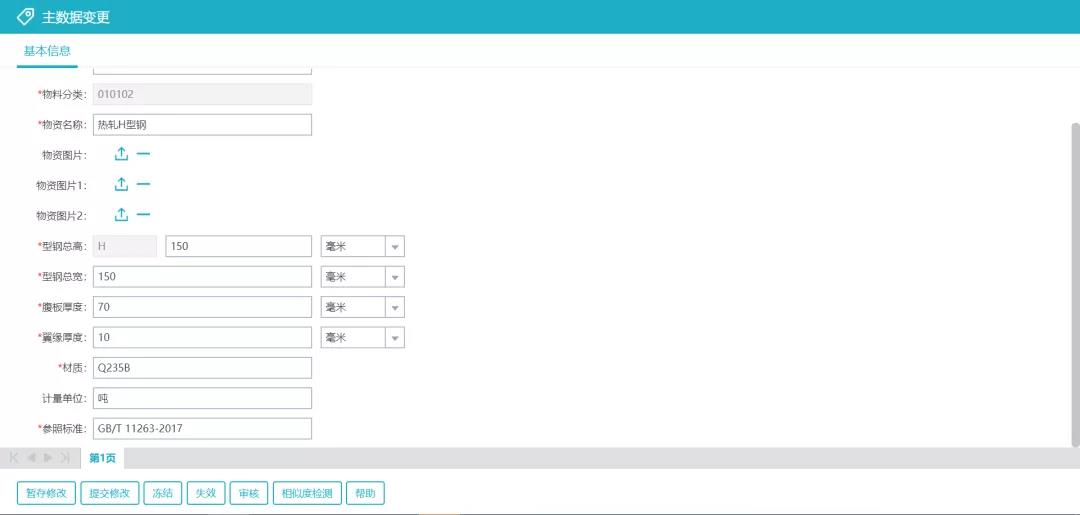Click the tag icon beside 主数据变更 title
Viewport: 1080px width, 515px height.
tap(25, 17)
